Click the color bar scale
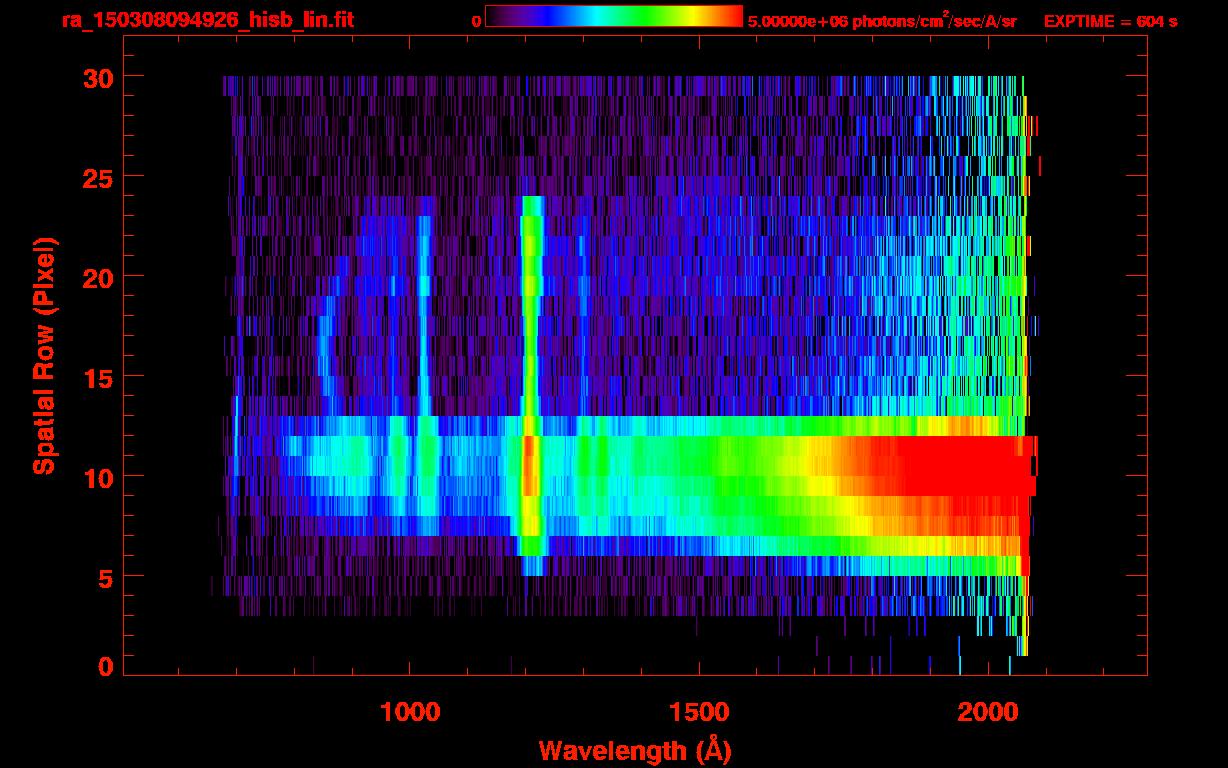 [x=614, y=16]
